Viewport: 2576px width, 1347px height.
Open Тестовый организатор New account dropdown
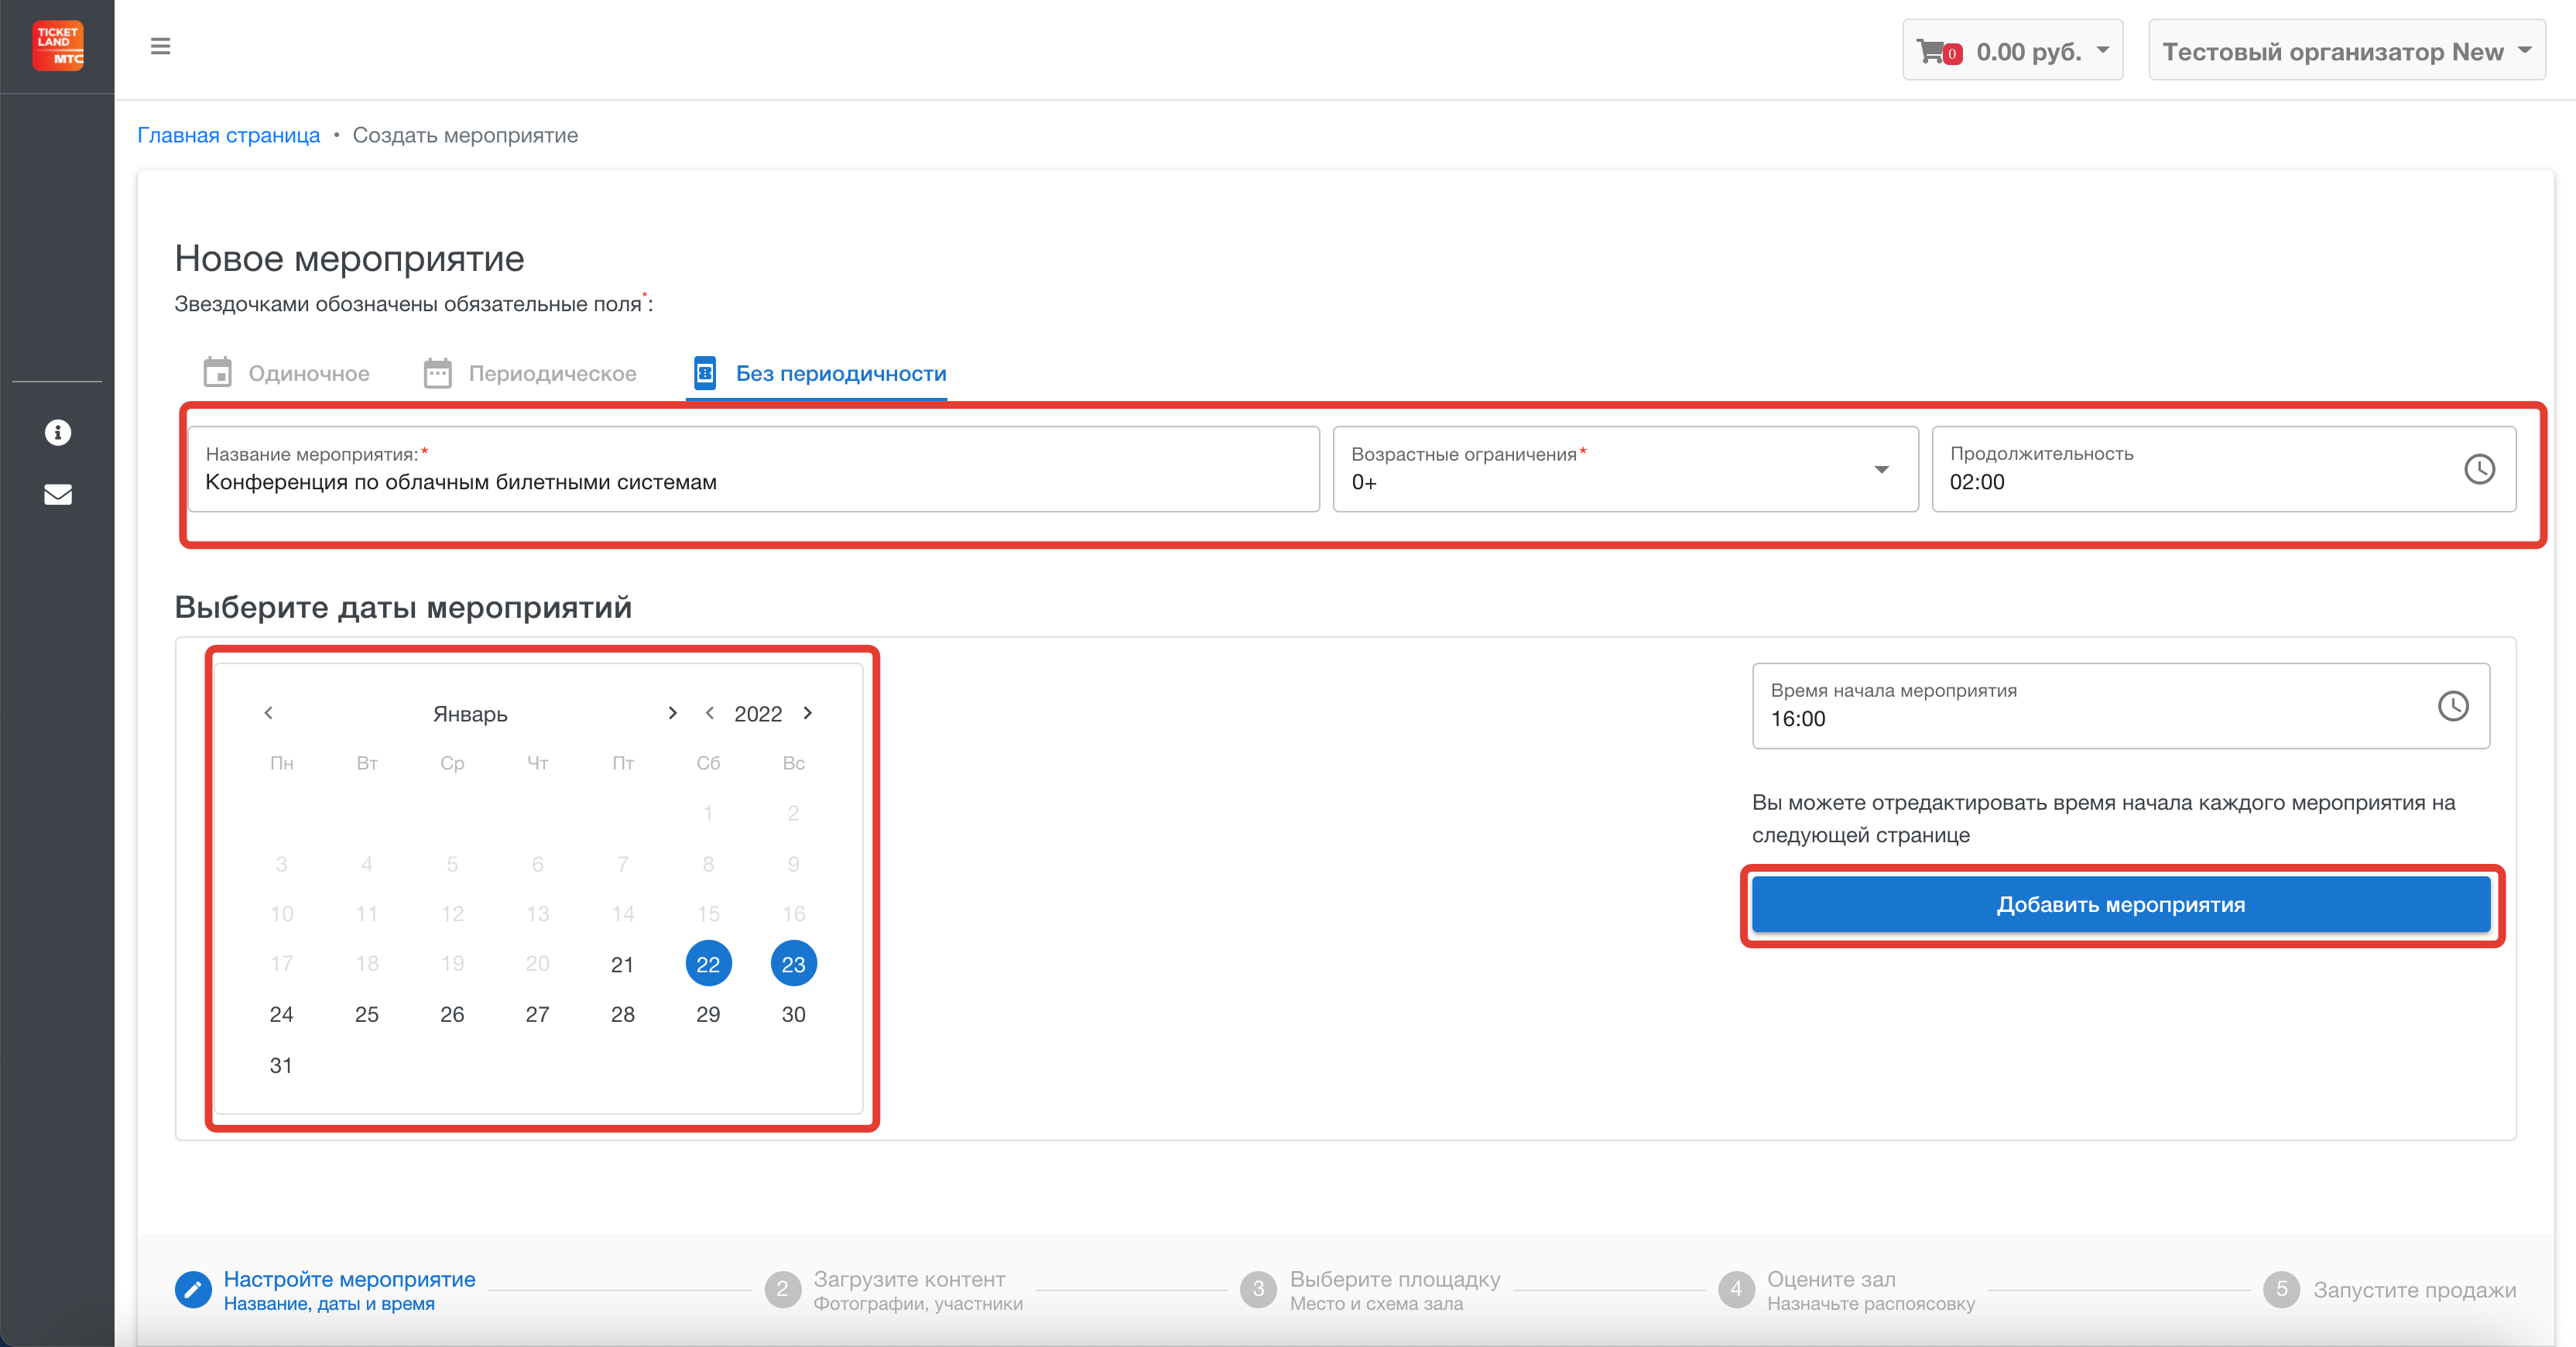point(2347,50)
